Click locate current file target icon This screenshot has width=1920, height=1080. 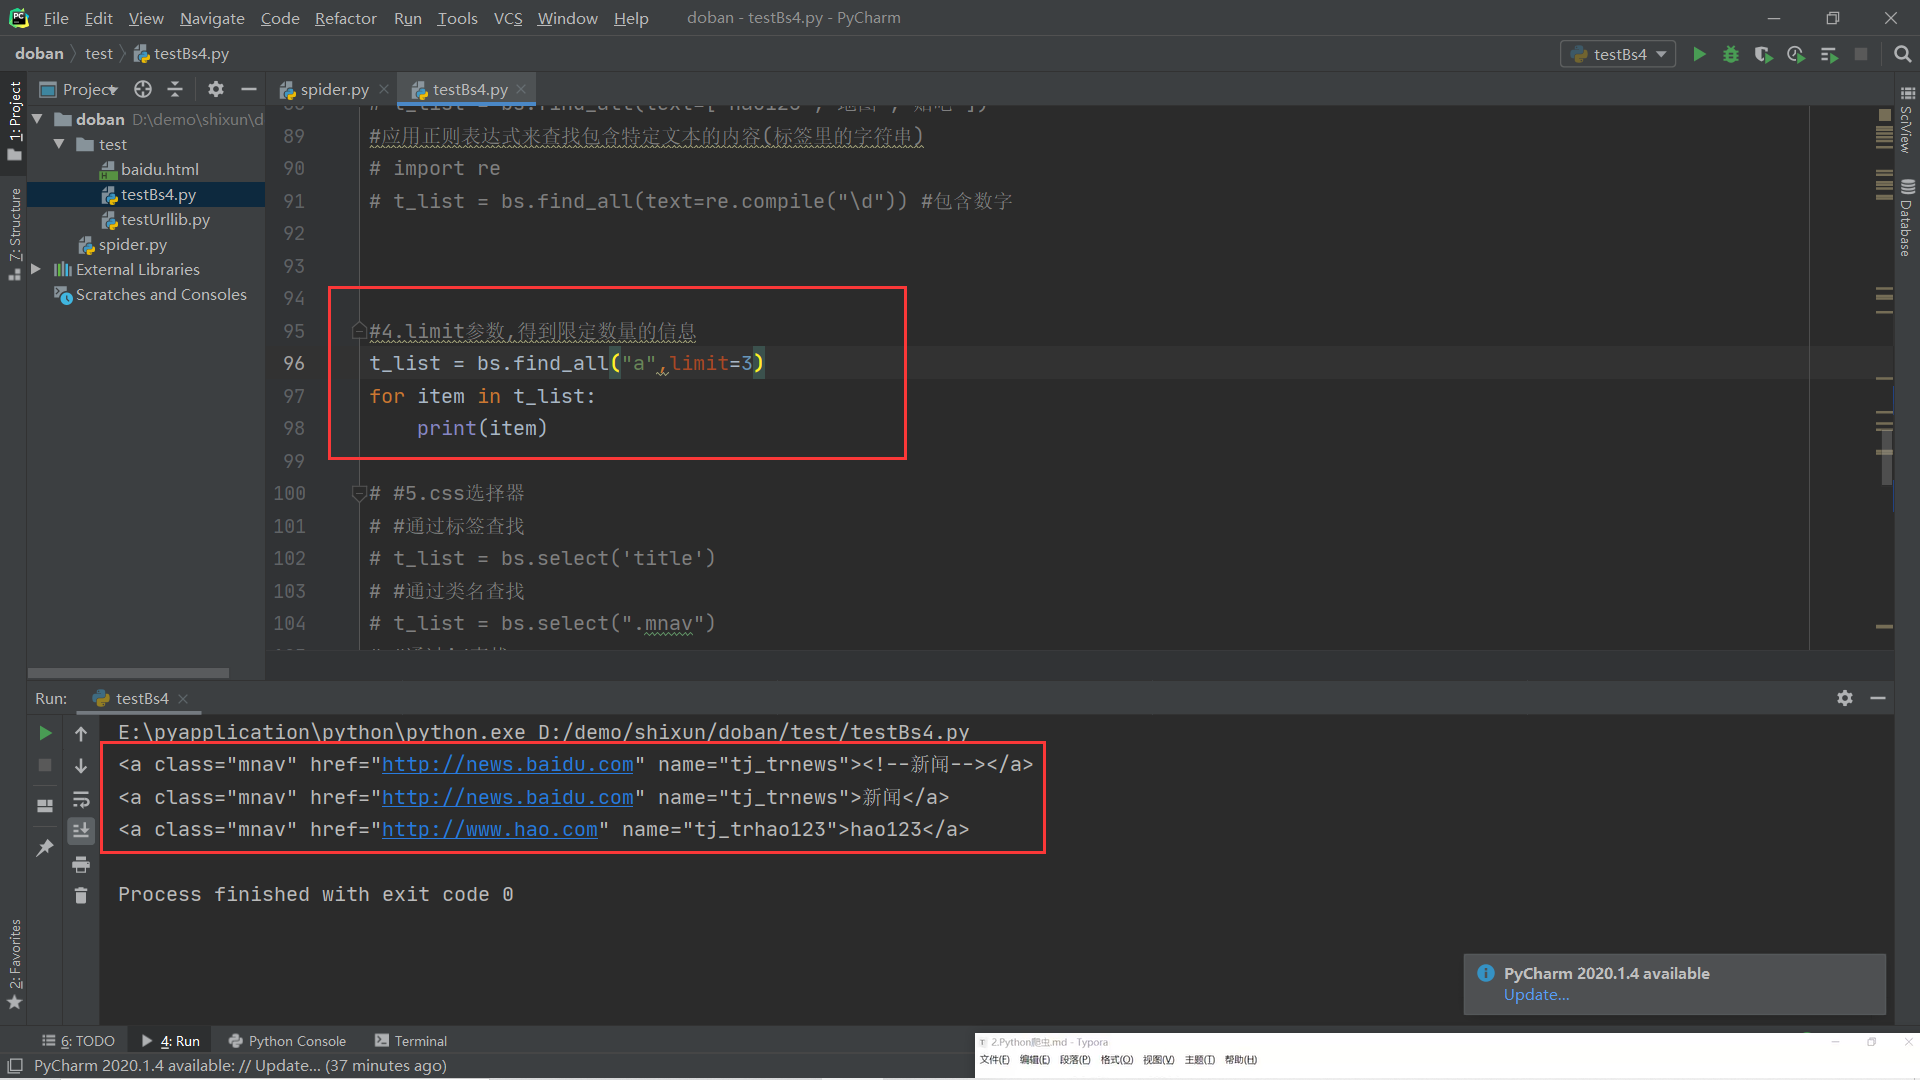(x=143, y=89)
